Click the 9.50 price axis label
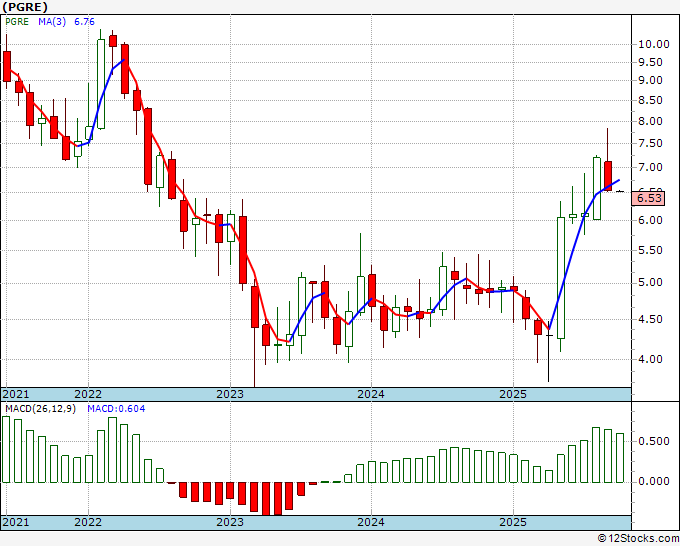 click(x=651, y=62)
